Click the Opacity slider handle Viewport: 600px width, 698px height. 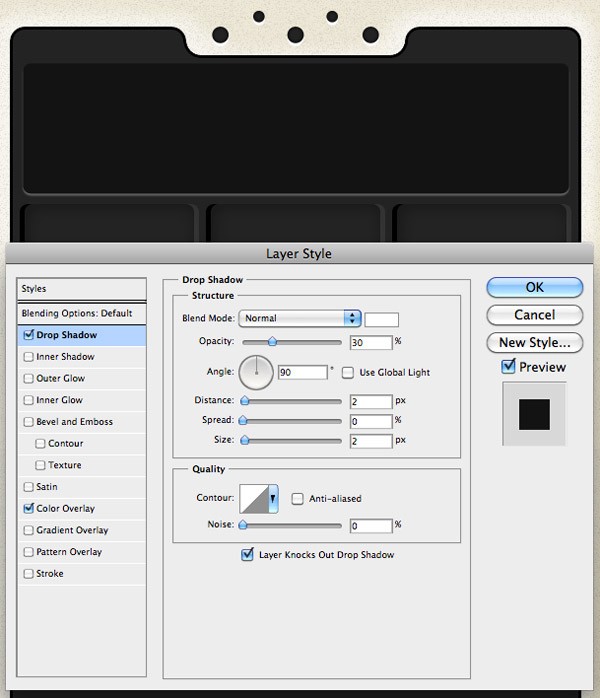coord(272,342)
